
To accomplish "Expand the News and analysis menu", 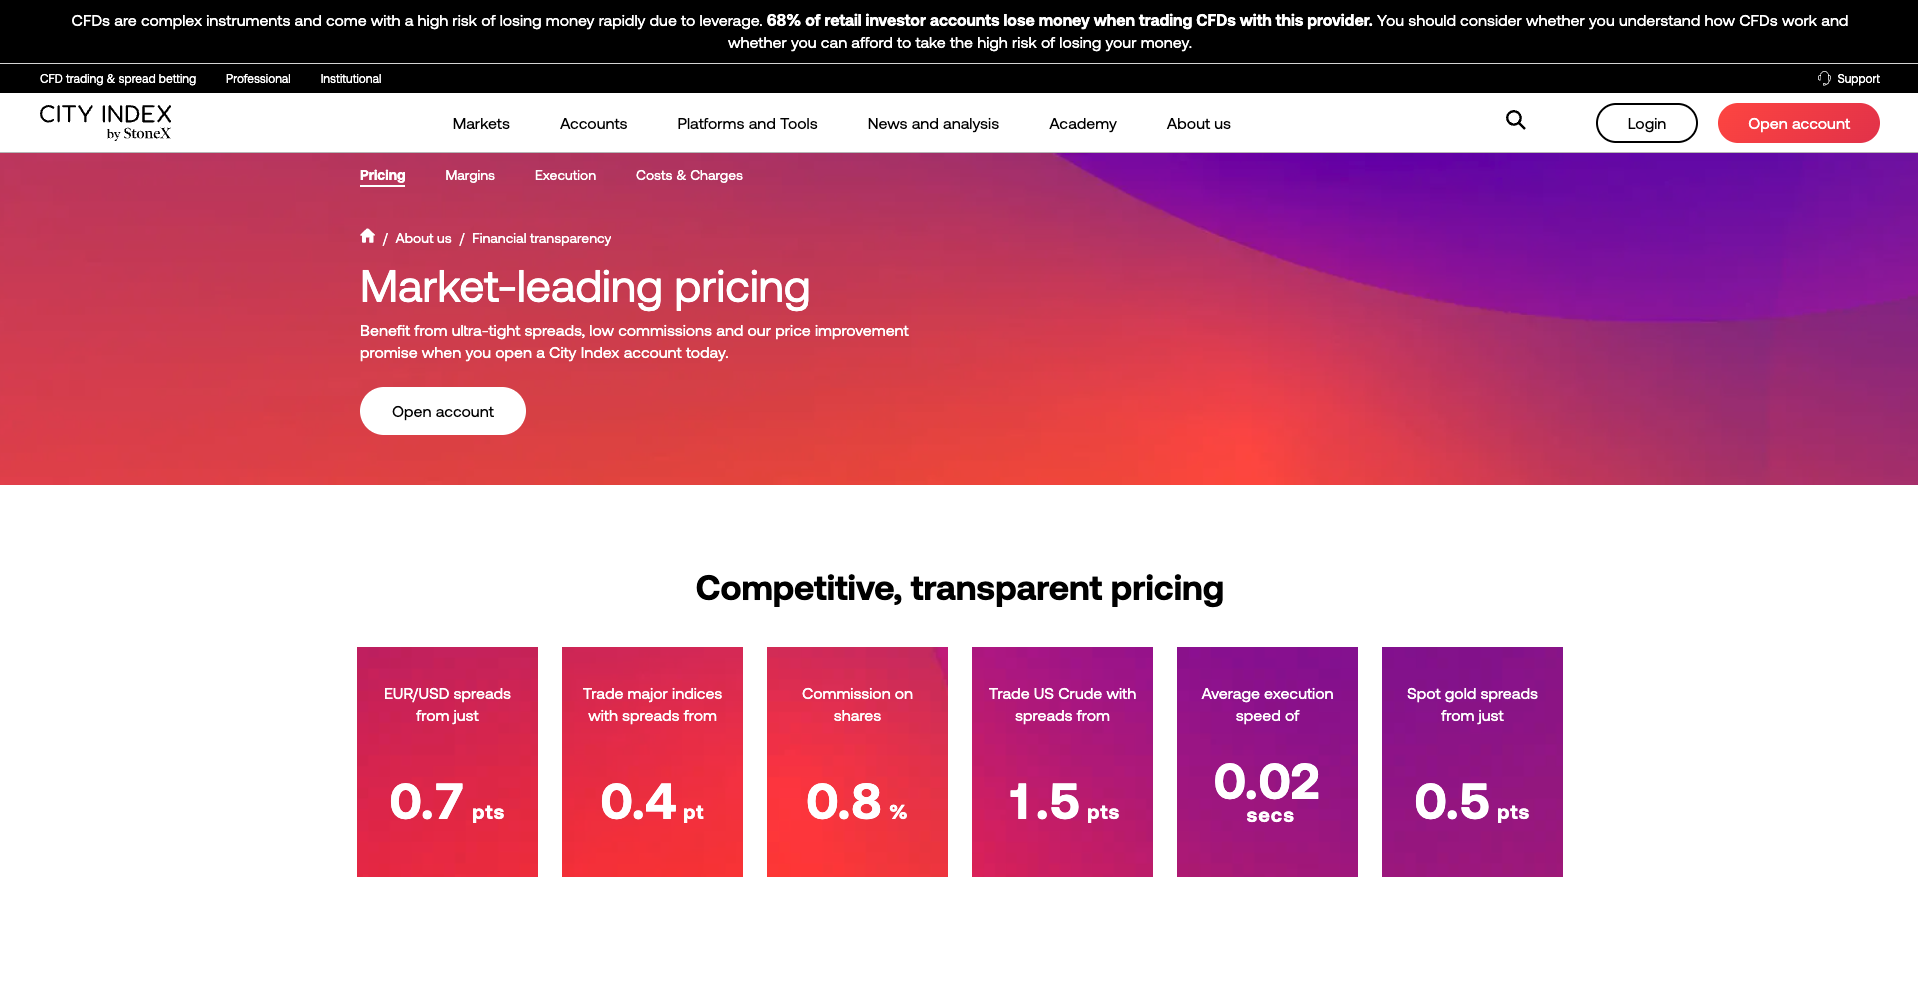I will tap(933, 123).
